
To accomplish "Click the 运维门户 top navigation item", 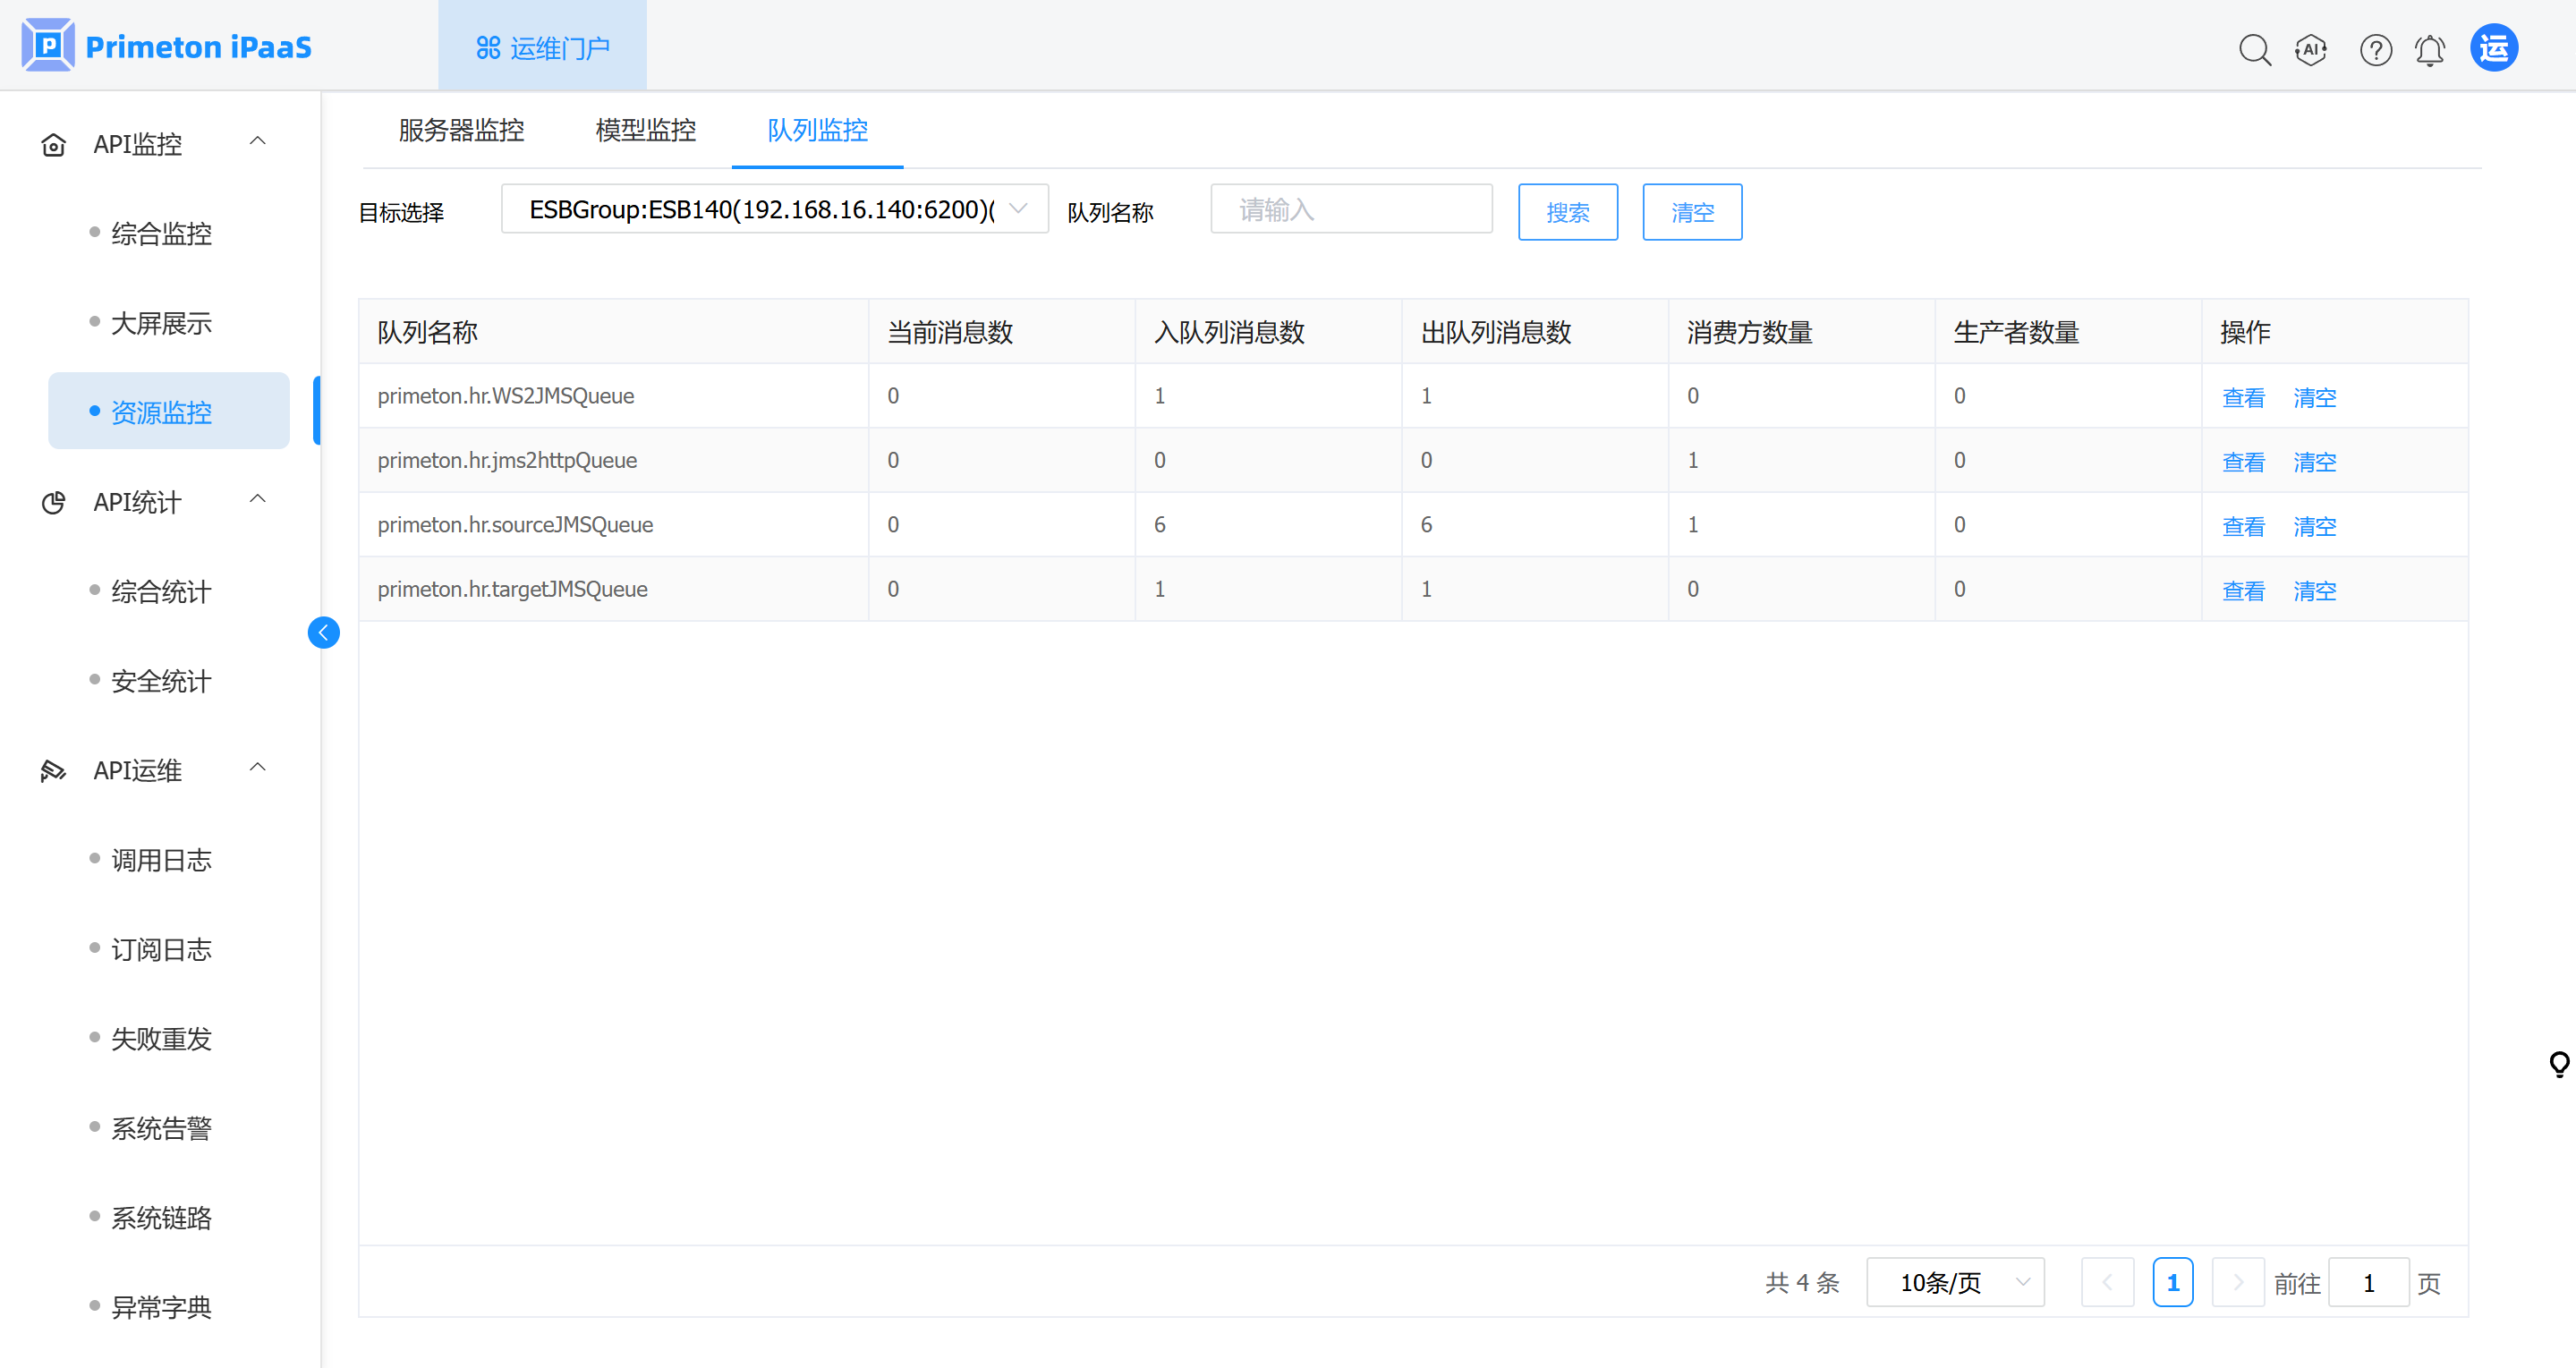I will [543, 47].
